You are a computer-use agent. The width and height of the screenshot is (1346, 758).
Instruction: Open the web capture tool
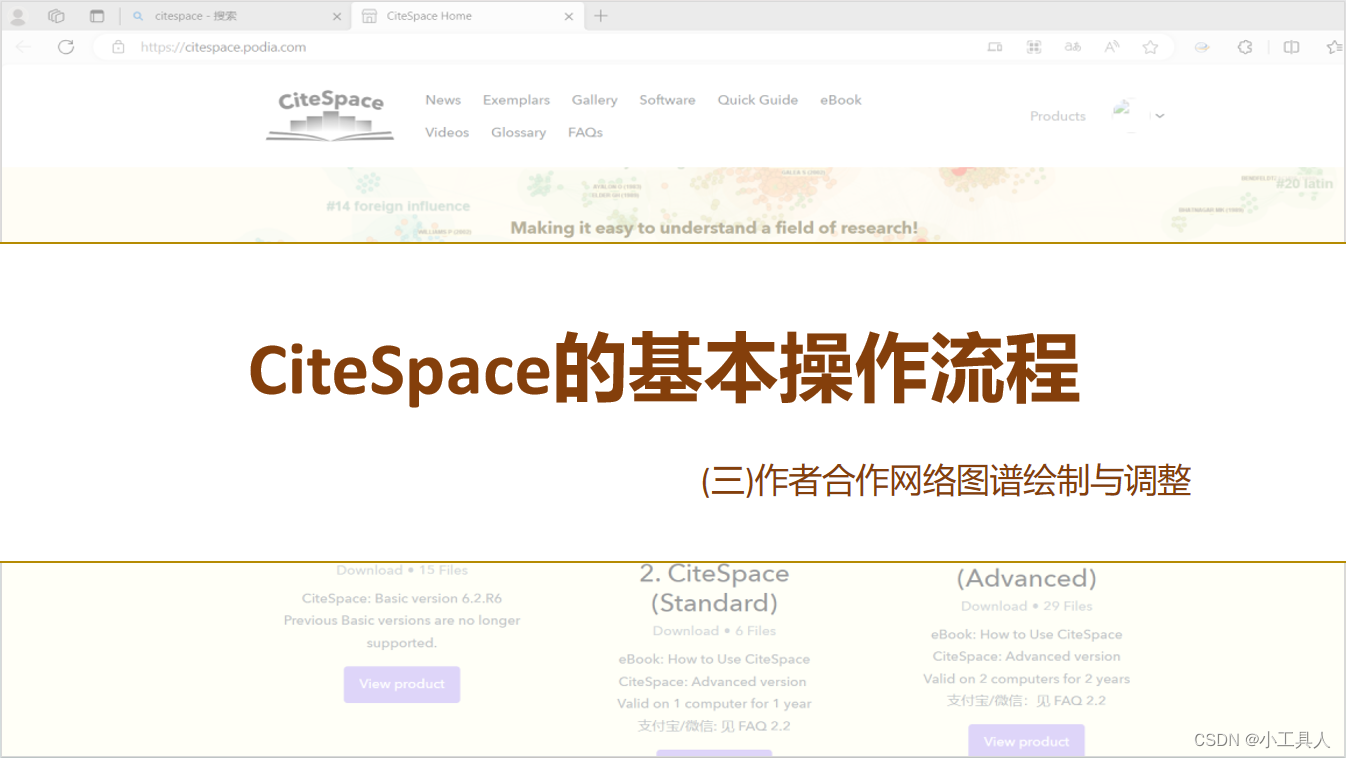coord(1034,46)
